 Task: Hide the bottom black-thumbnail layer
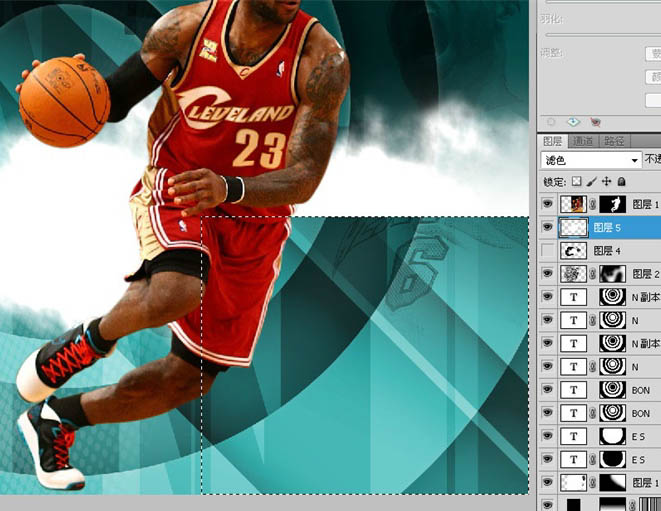(x=547, y=505)
